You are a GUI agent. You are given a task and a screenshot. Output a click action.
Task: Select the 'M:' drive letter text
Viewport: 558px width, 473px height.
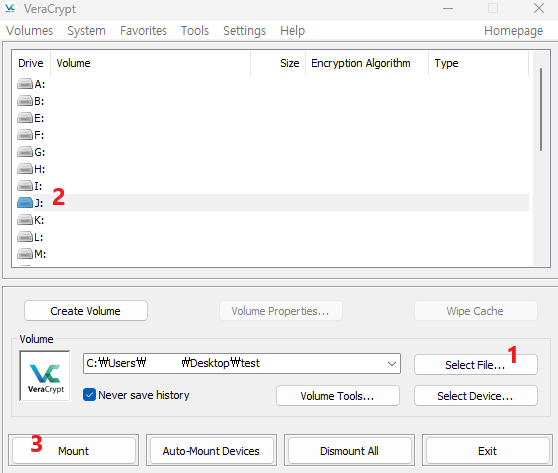(x=40, y=254)
